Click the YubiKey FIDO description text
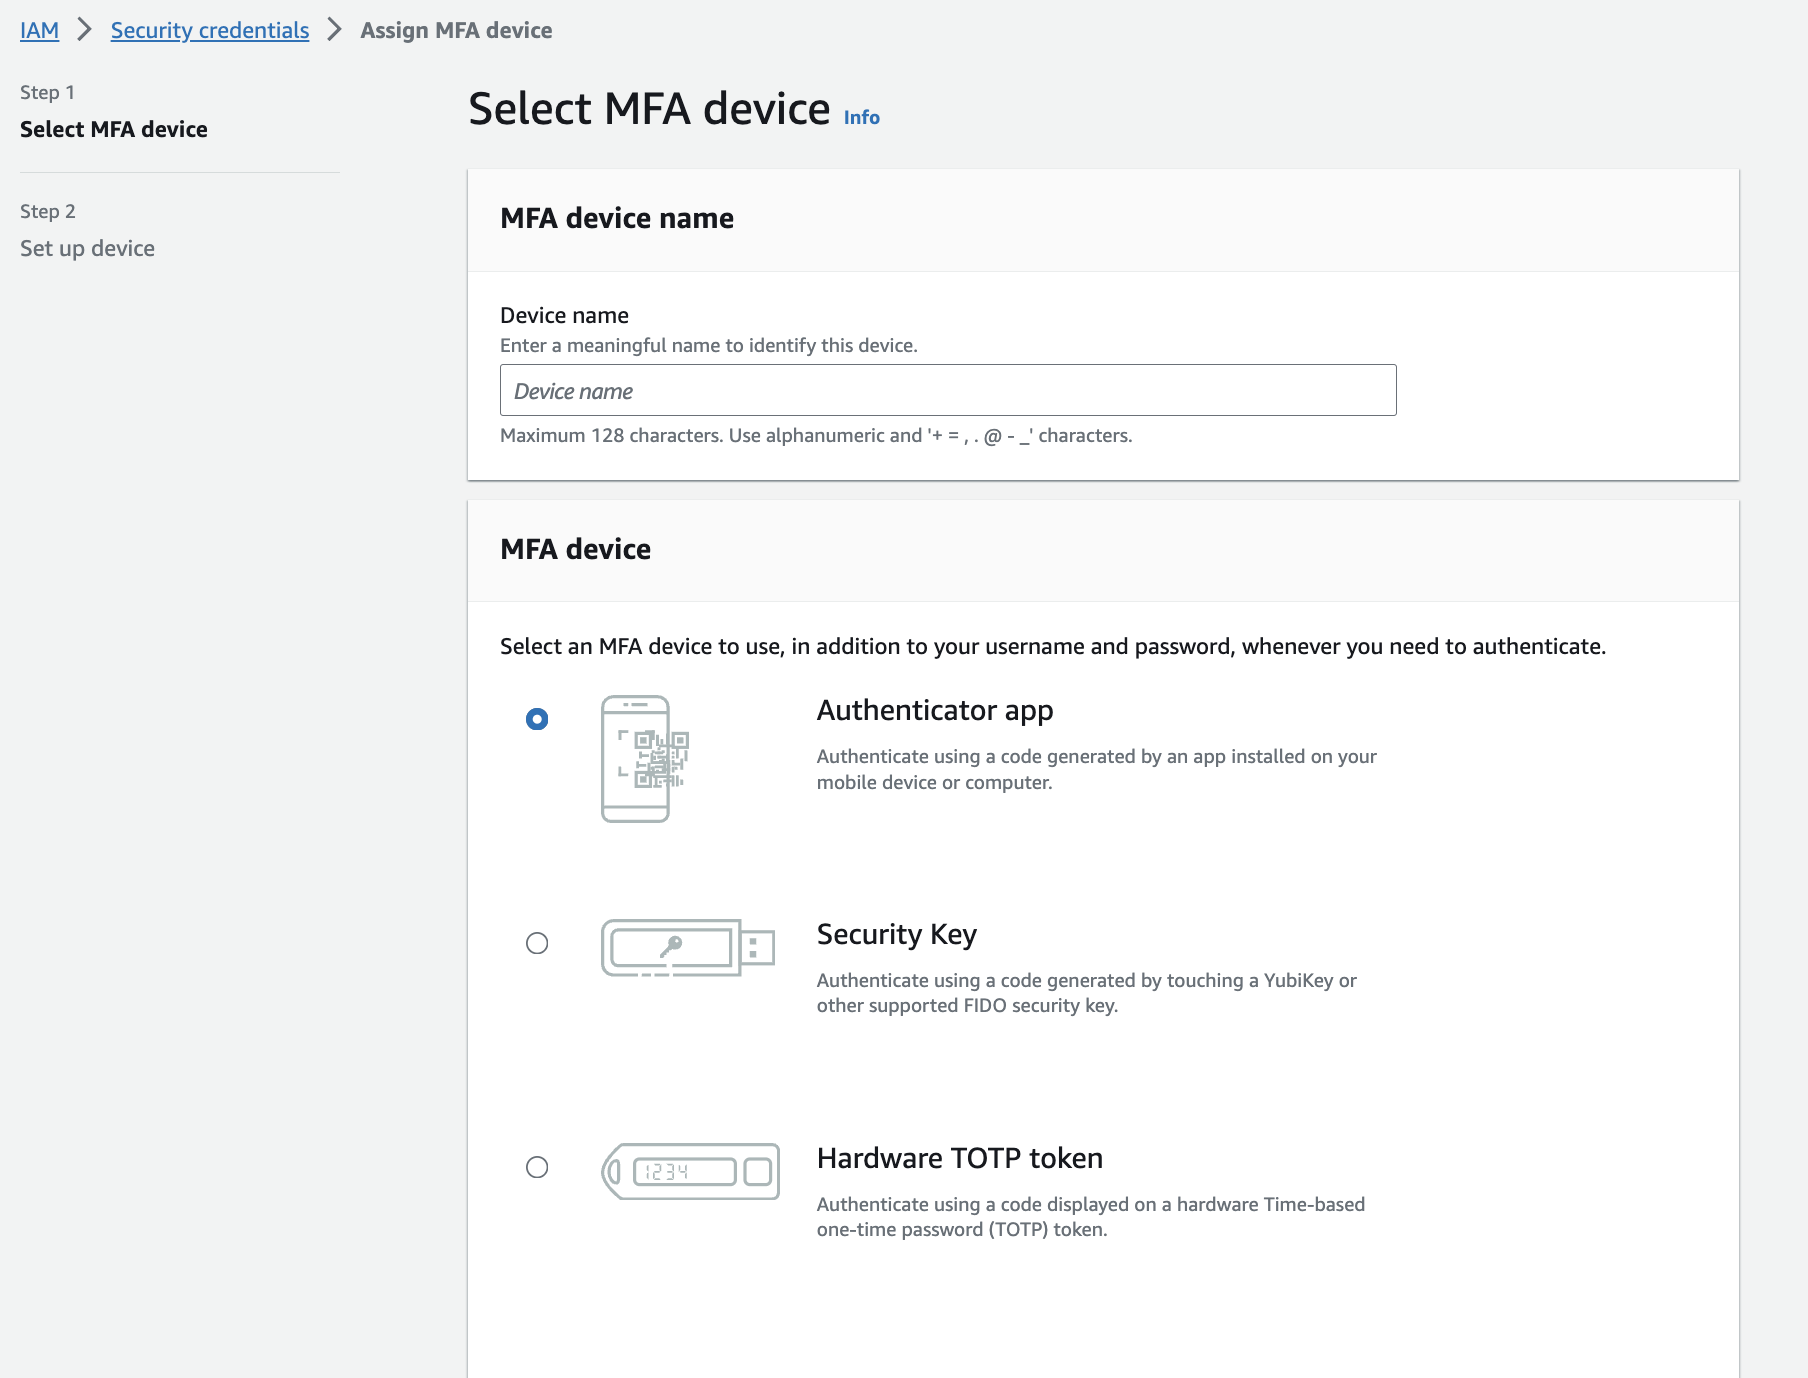This screenshot has height=1378, width=1808. (x=1087, y=993)
